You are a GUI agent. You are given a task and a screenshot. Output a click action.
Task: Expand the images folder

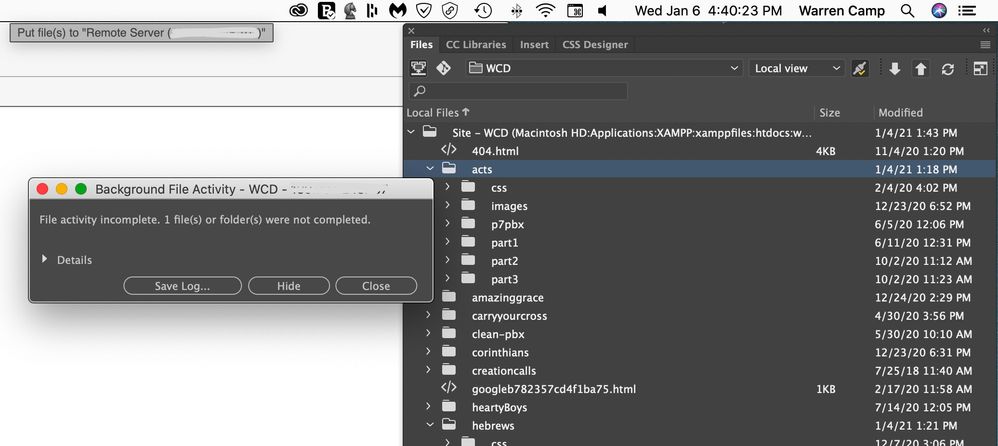[x=447, y=206]
